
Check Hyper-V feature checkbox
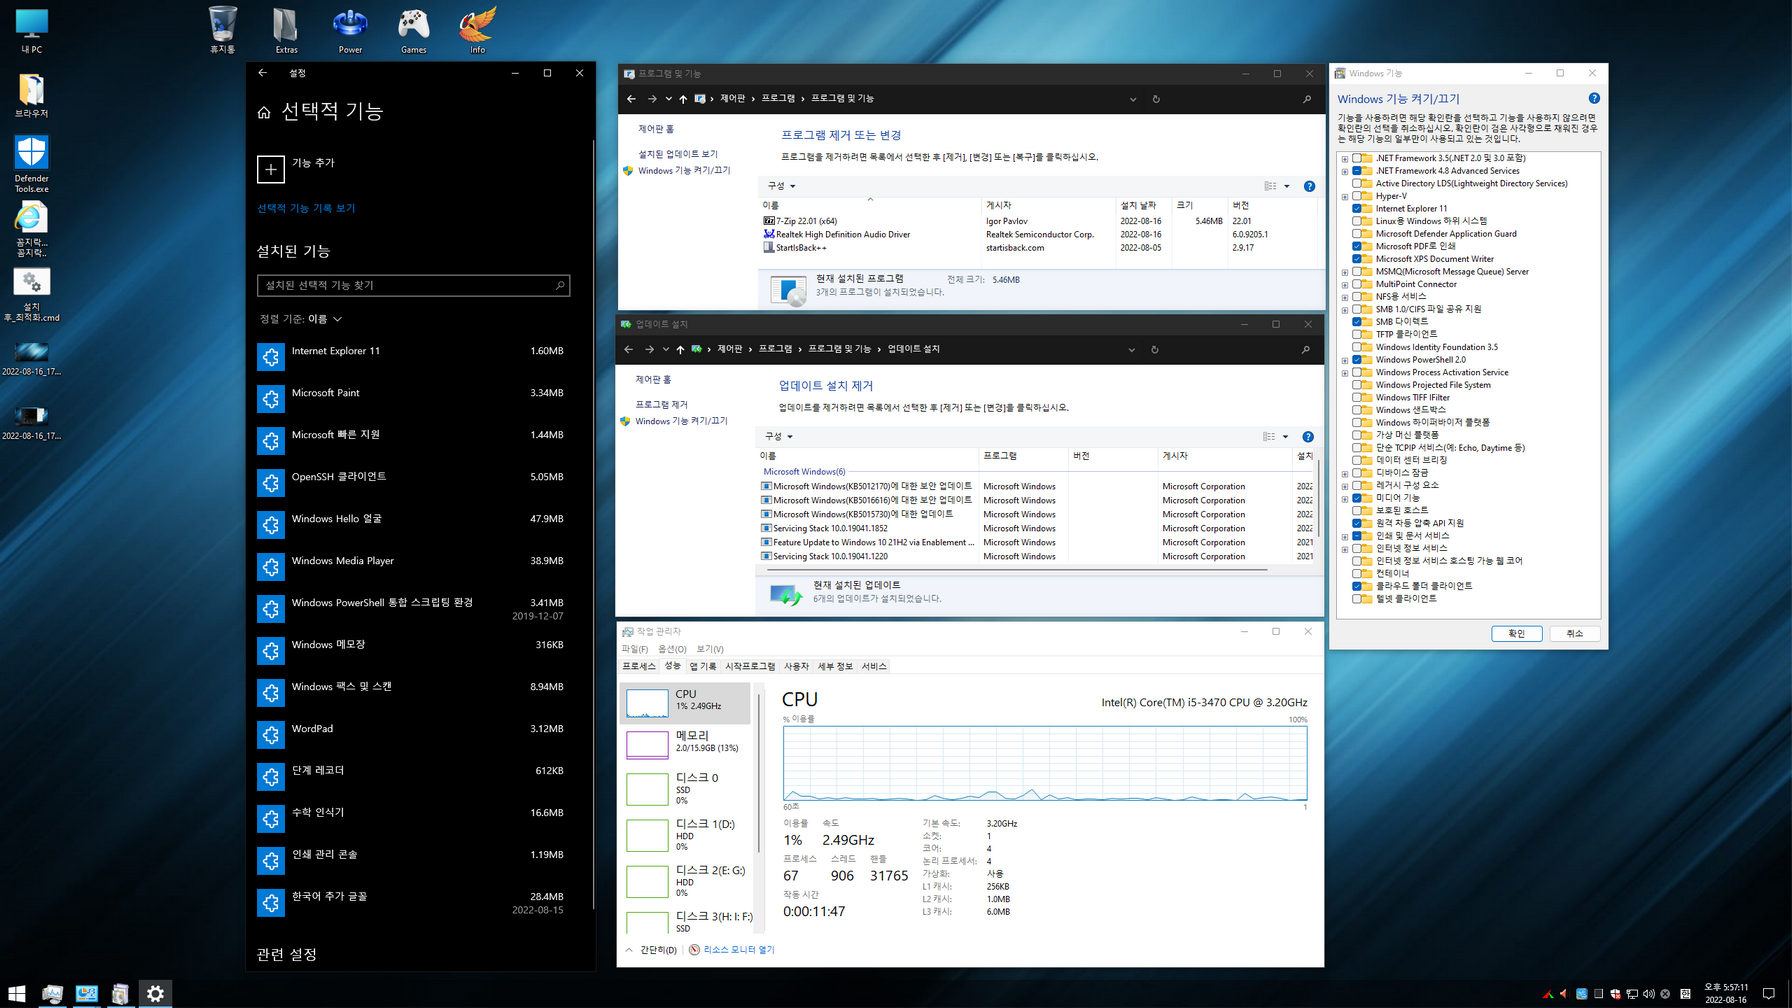click(1357, 196)
